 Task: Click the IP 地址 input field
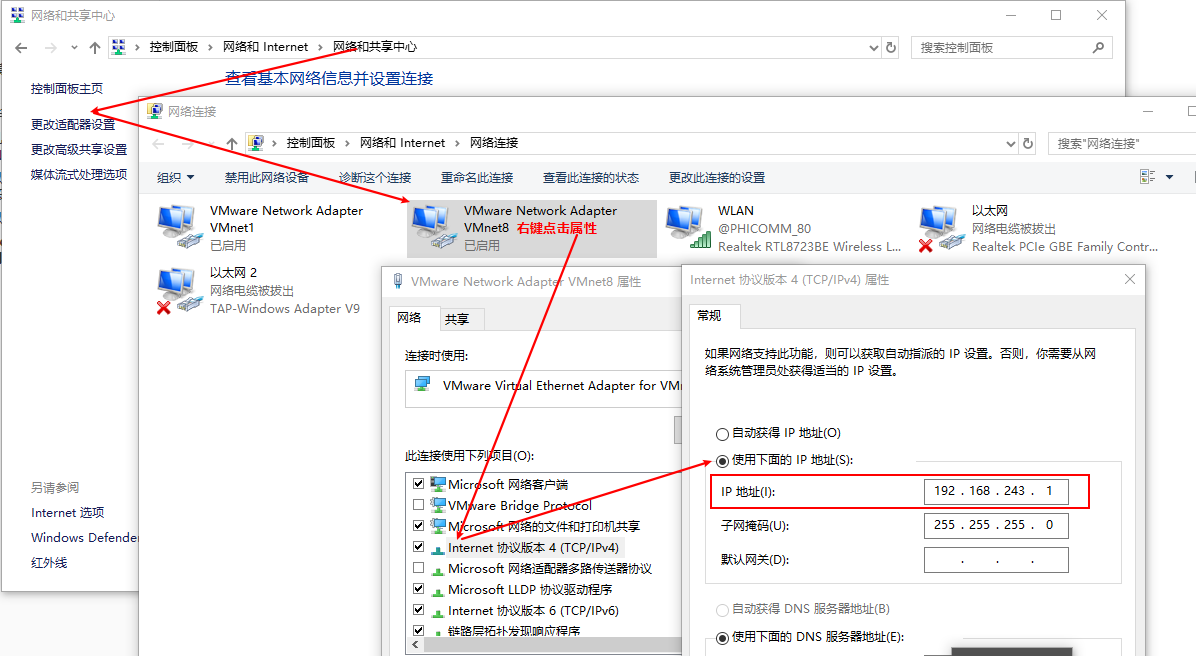coord(996,491)
